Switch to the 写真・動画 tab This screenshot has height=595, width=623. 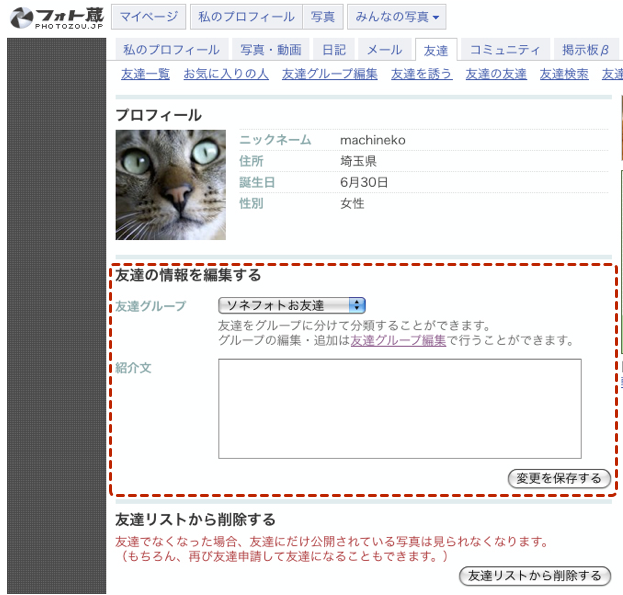point(270,50)
